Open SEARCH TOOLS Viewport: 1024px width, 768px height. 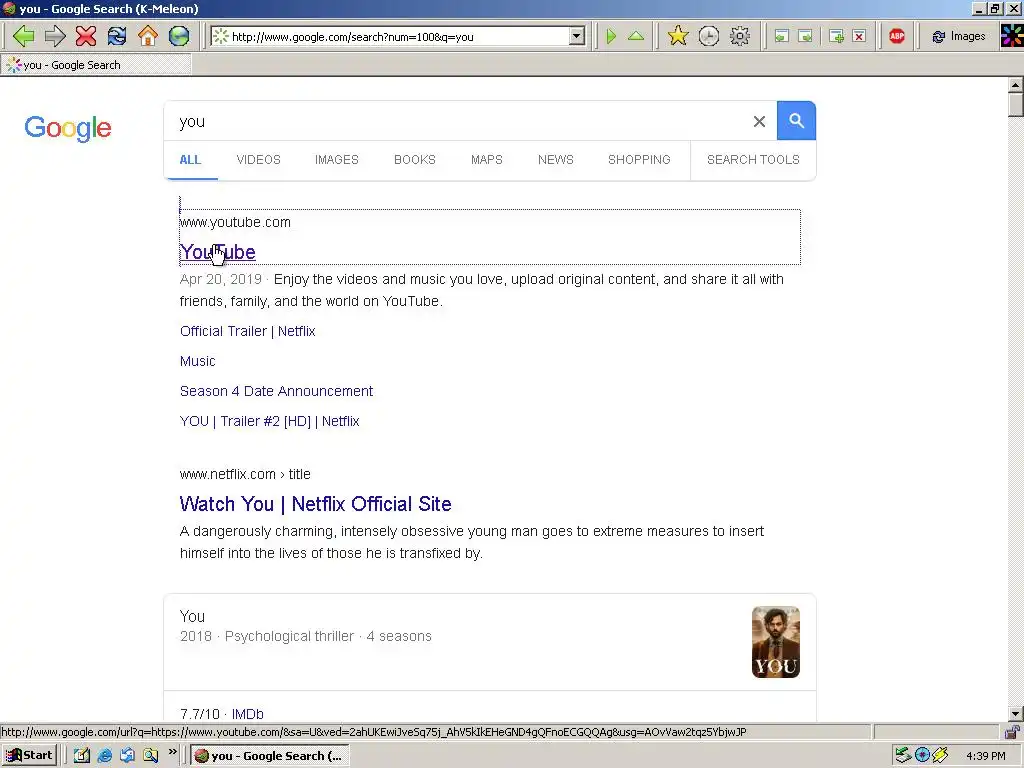pyautogui.click(x=753, y=159)
